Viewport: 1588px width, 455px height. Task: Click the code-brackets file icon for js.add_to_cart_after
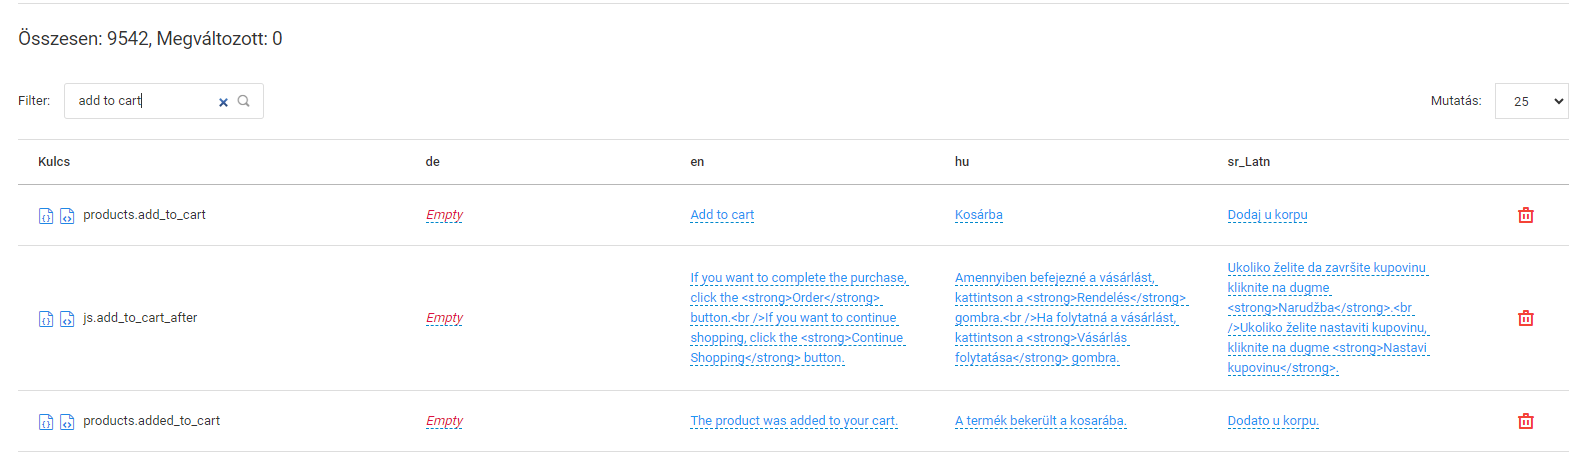click(67, 319)
